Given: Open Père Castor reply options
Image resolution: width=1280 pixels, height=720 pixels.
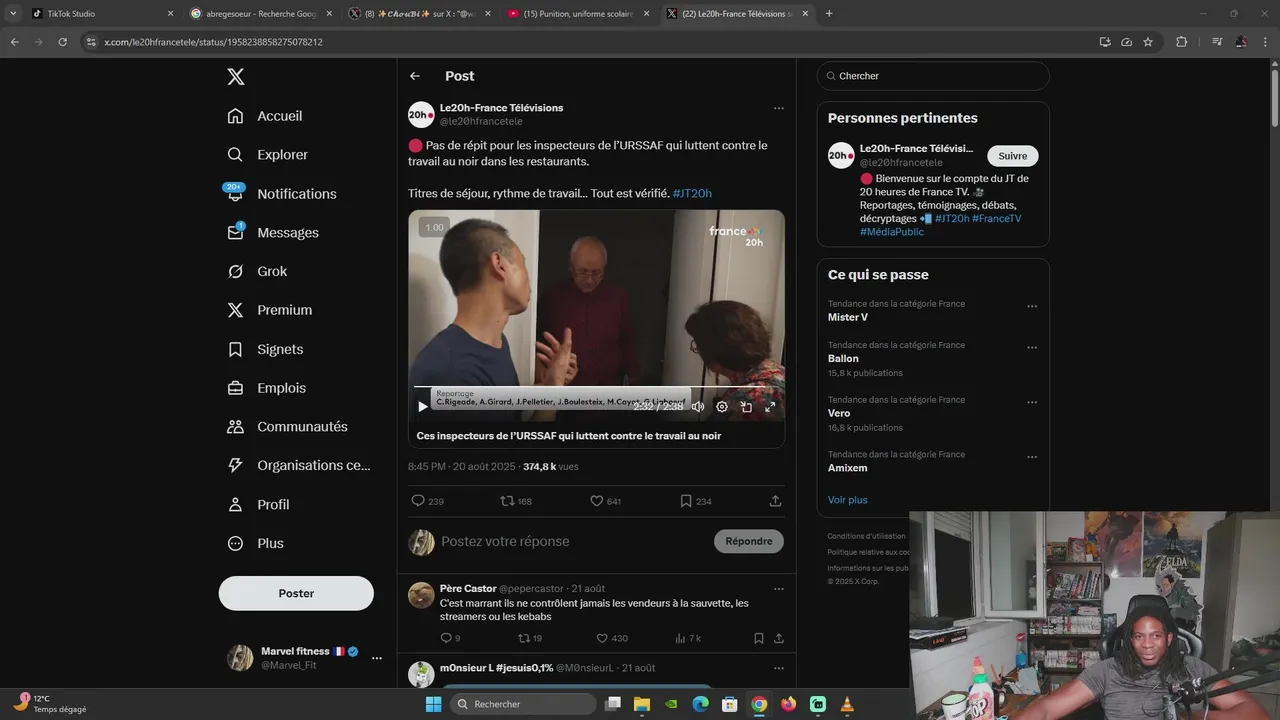Looking at the screenshot, I should (x=778, y=589).
